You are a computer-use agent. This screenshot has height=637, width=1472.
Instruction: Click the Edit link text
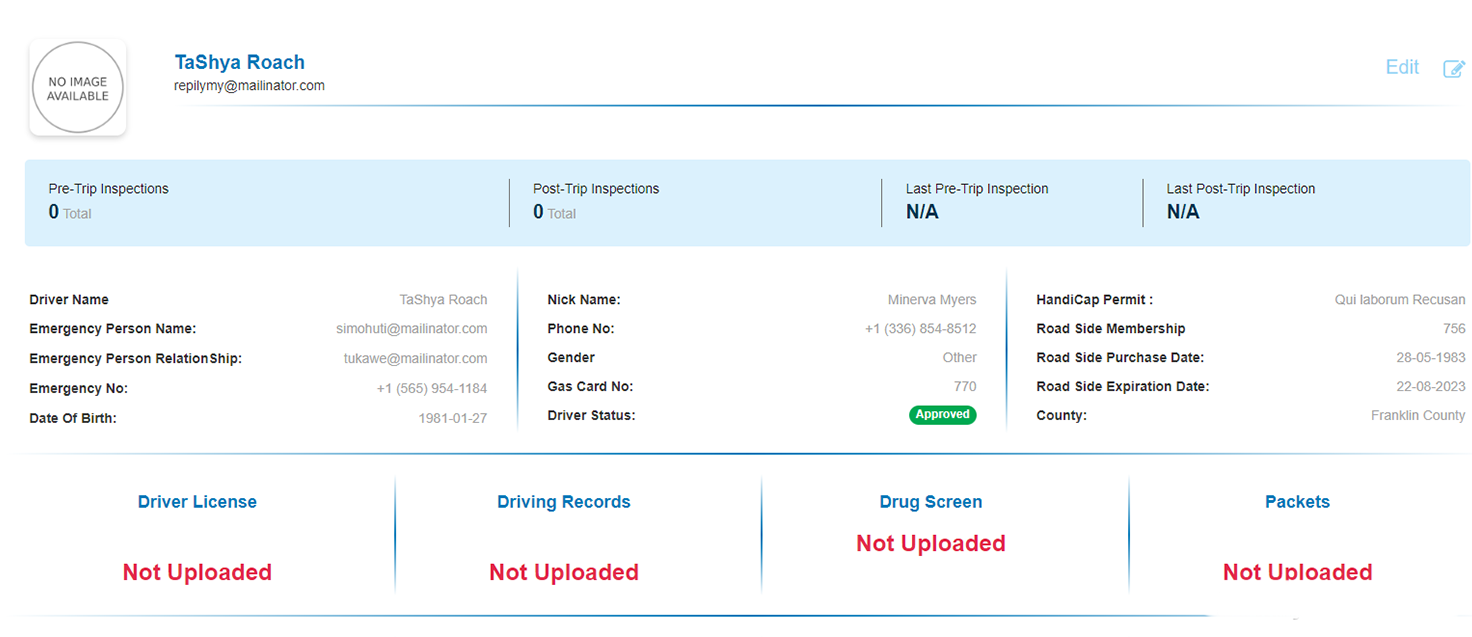(1402, 68)
